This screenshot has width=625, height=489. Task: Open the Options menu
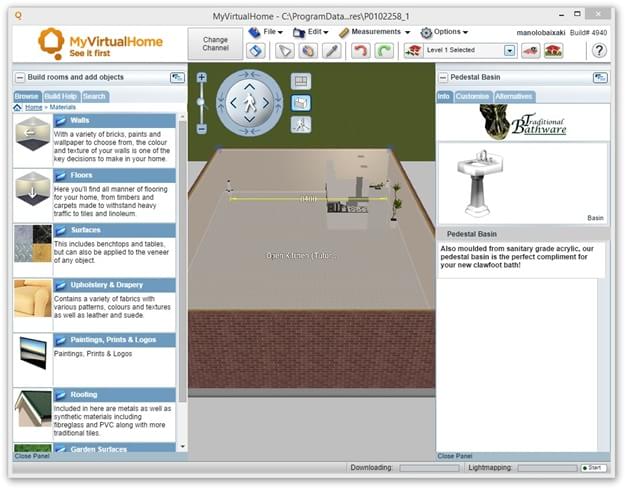(x=444, y=32)
